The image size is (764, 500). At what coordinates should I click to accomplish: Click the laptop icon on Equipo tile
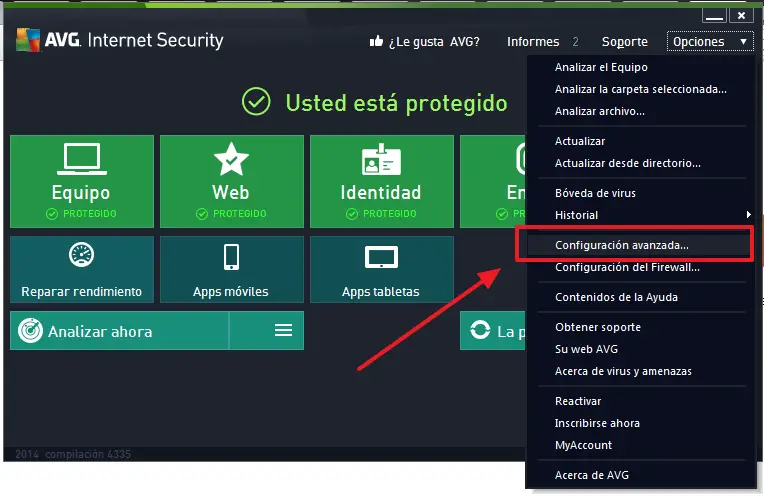[x=82, y=158]
